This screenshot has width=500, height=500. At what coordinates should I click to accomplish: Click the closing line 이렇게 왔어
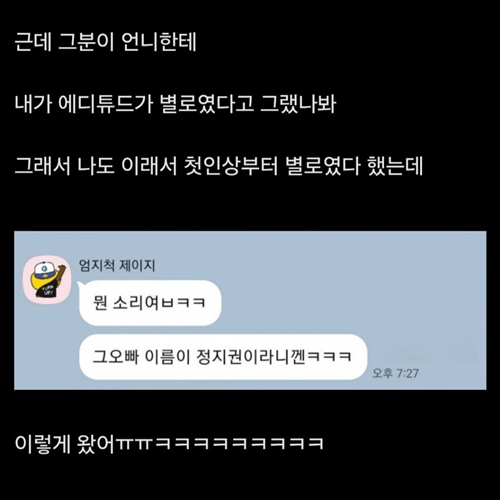[65, 444]
